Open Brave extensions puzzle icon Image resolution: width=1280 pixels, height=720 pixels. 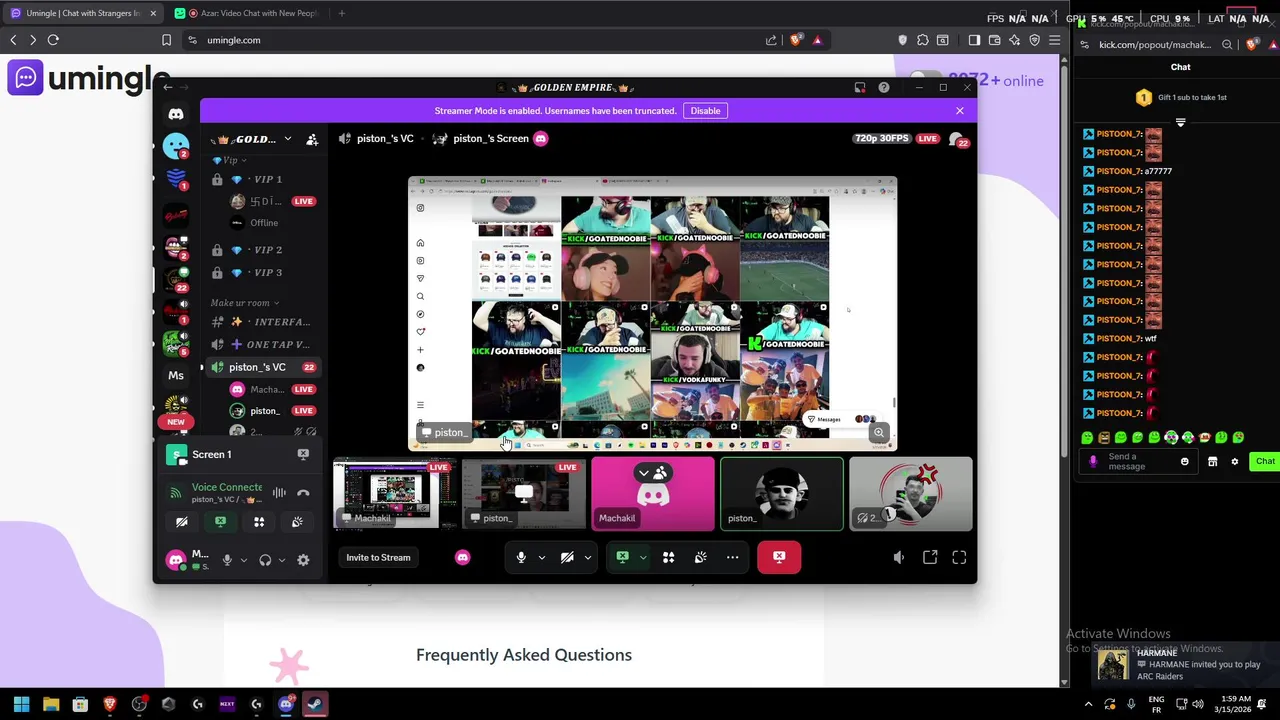coord(922,40)
